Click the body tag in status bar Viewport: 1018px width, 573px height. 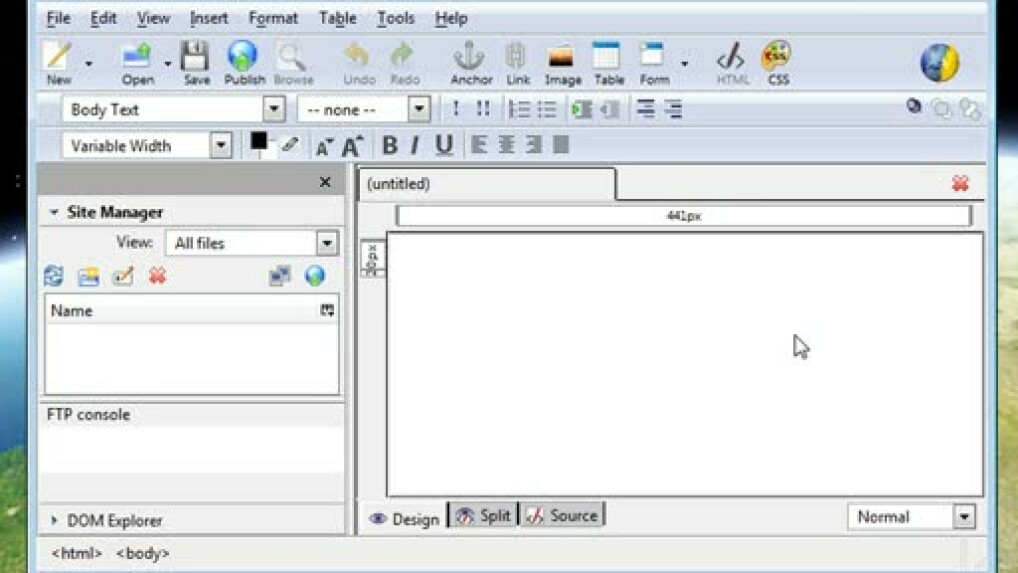pyautogui.click(x=143, y=553)
